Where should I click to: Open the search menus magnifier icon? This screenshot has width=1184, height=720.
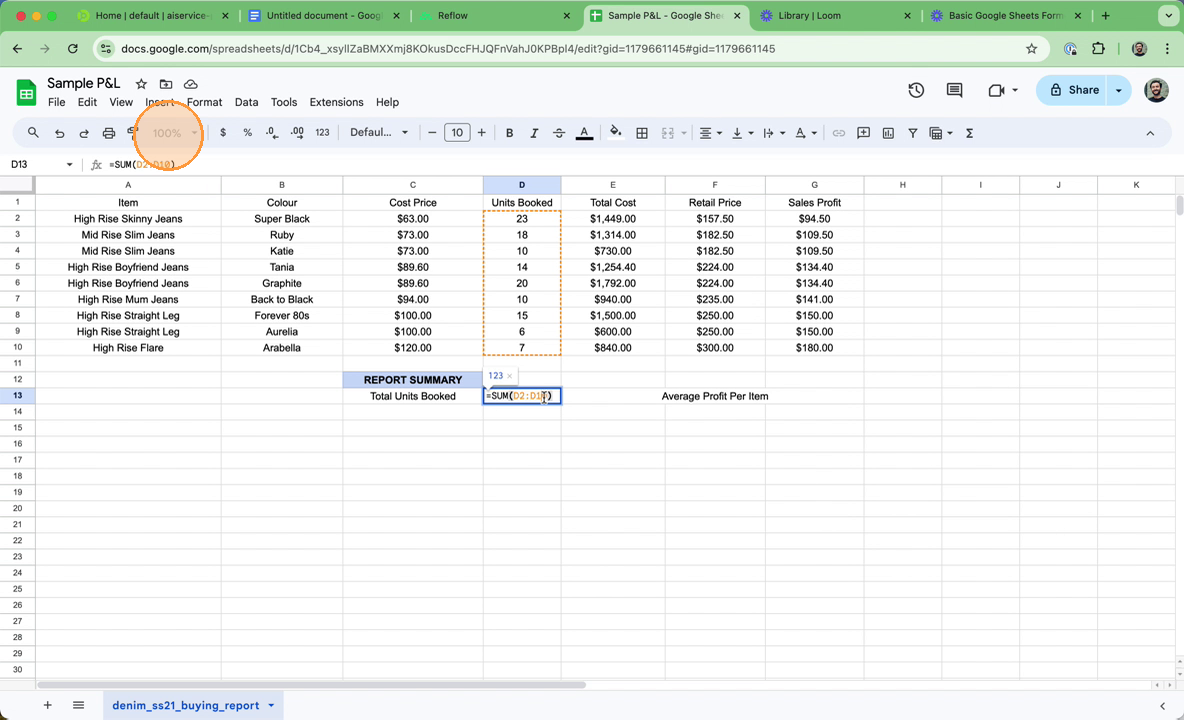33,133
